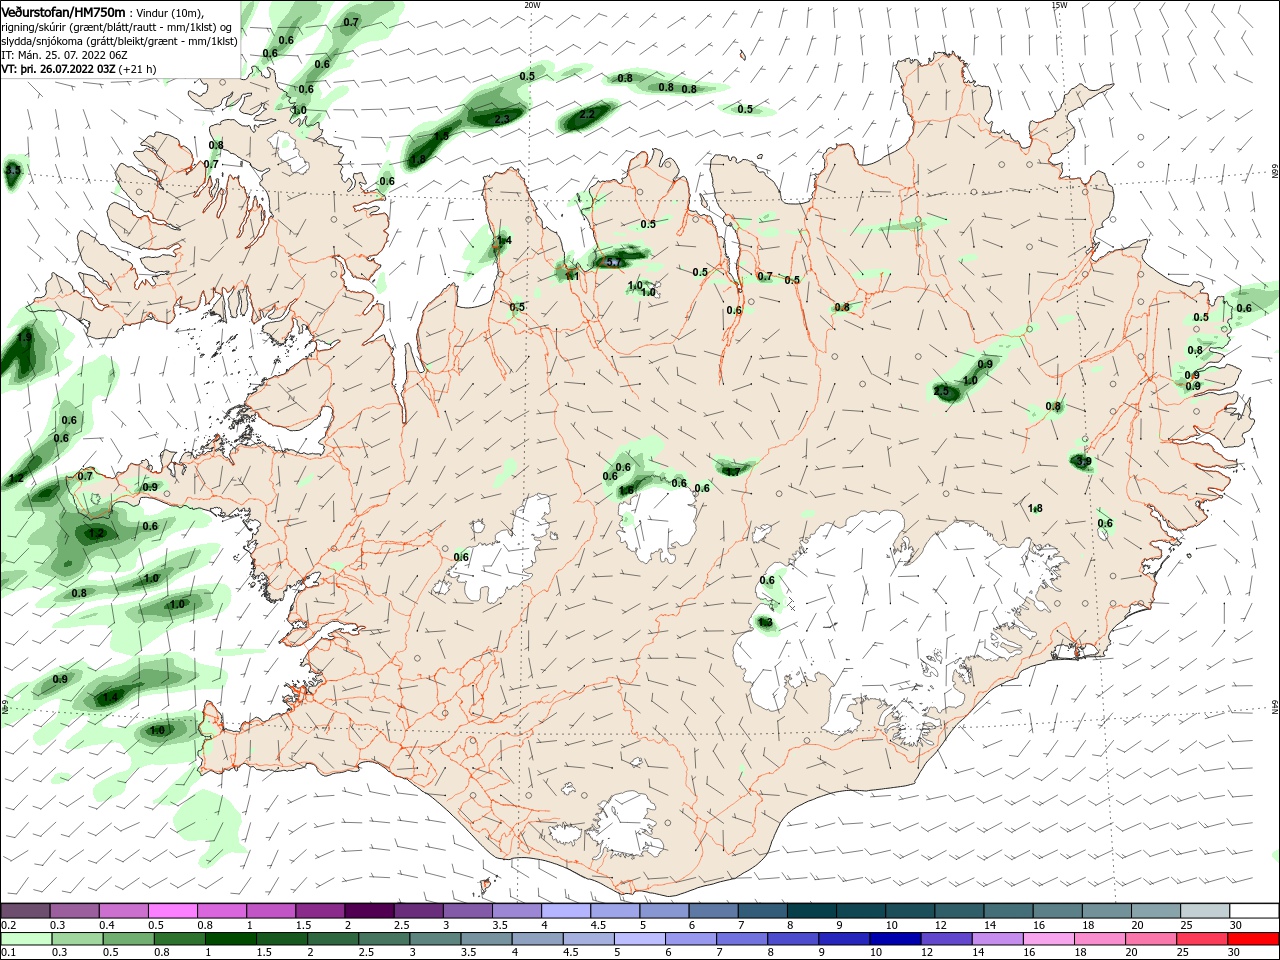
Task: Click the 1.3 precipitation value near Vatnajökull
Action: pos(765,622)
